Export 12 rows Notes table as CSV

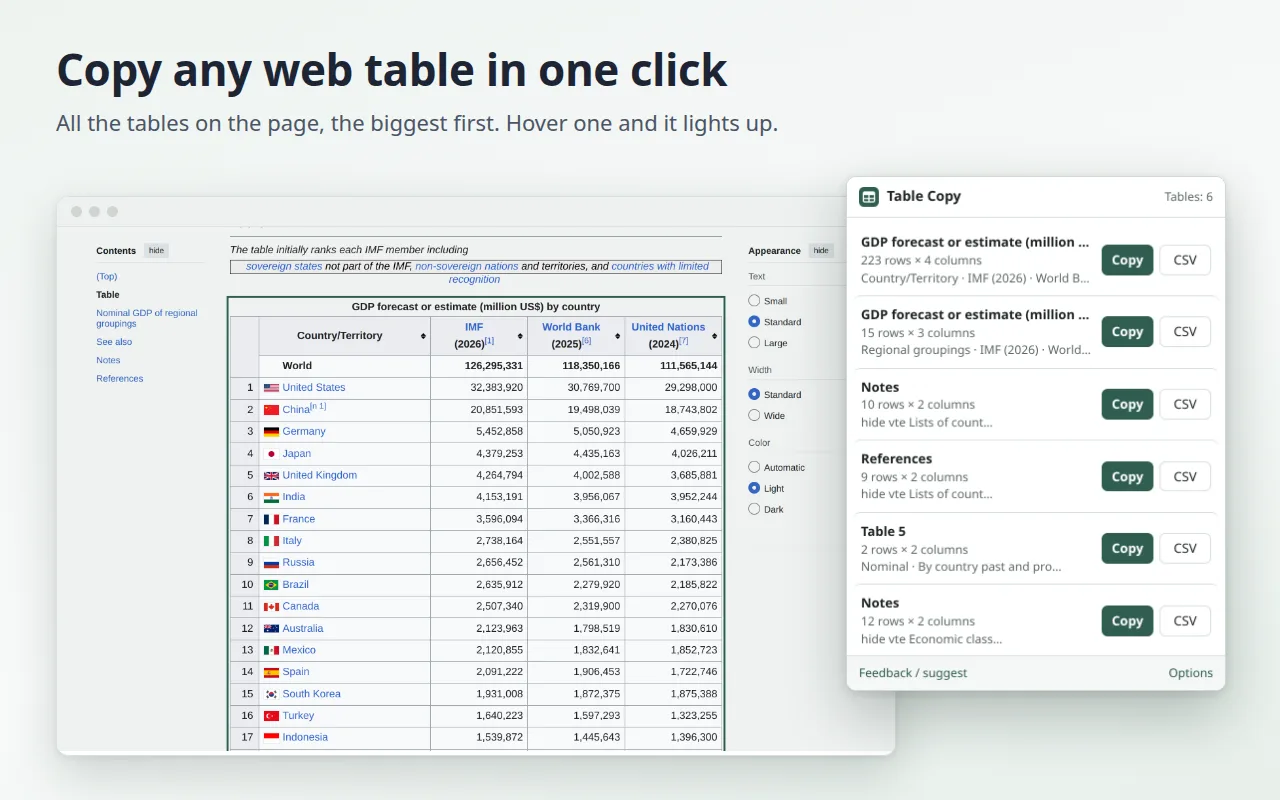(1185, 621)
